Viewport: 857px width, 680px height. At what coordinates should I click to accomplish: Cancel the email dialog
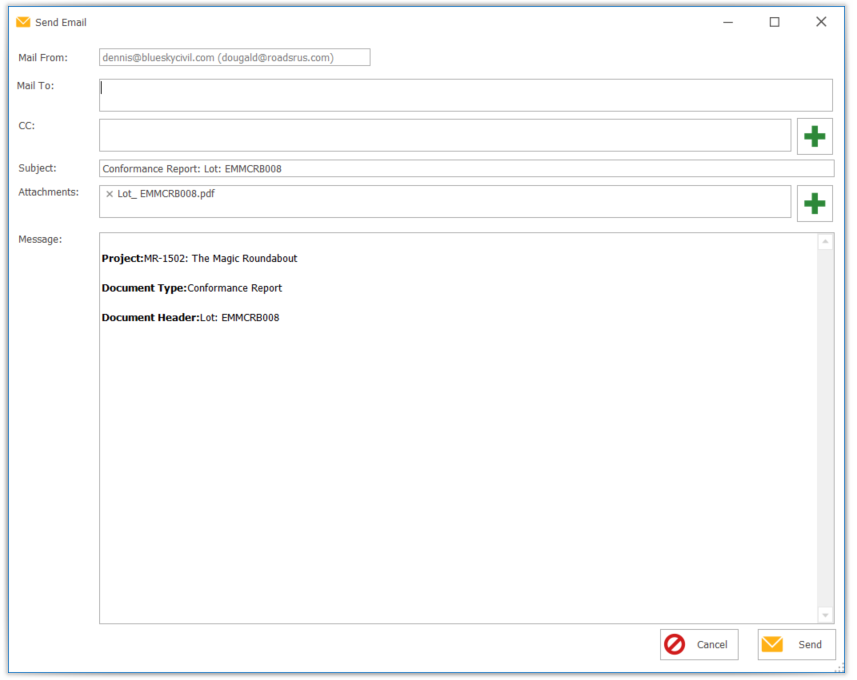click(699, 645)
